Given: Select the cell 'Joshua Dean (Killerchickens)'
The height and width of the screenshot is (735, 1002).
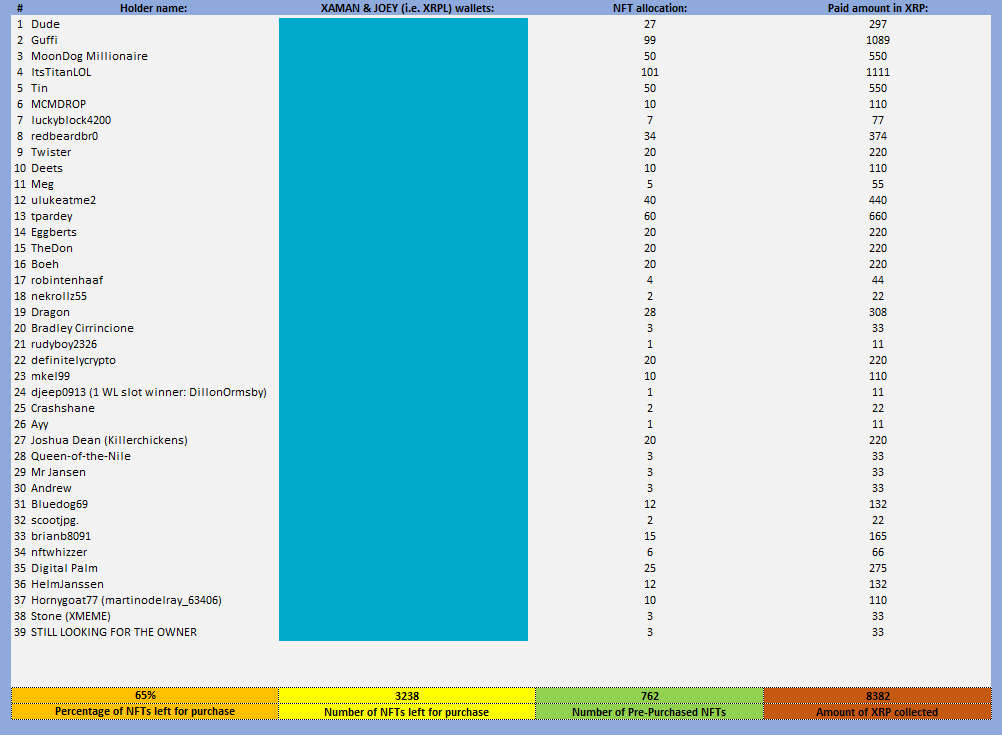Looking at the screenshot, I should point(109,440).
